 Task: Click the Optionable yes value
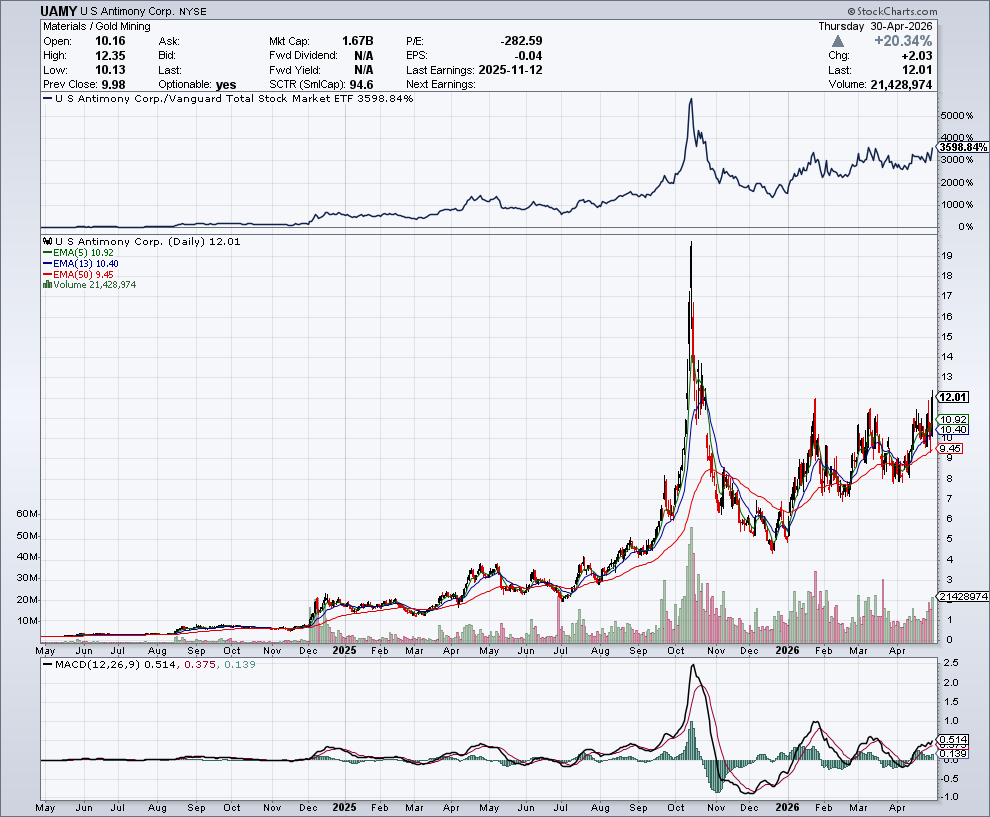(226, 85)
